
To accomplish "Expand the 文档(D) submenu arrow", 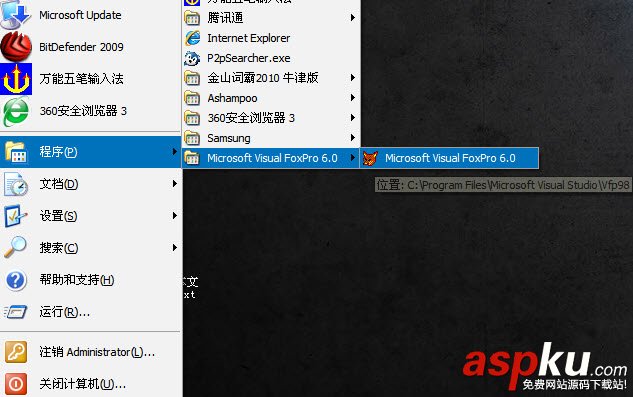I will point(174,184).
